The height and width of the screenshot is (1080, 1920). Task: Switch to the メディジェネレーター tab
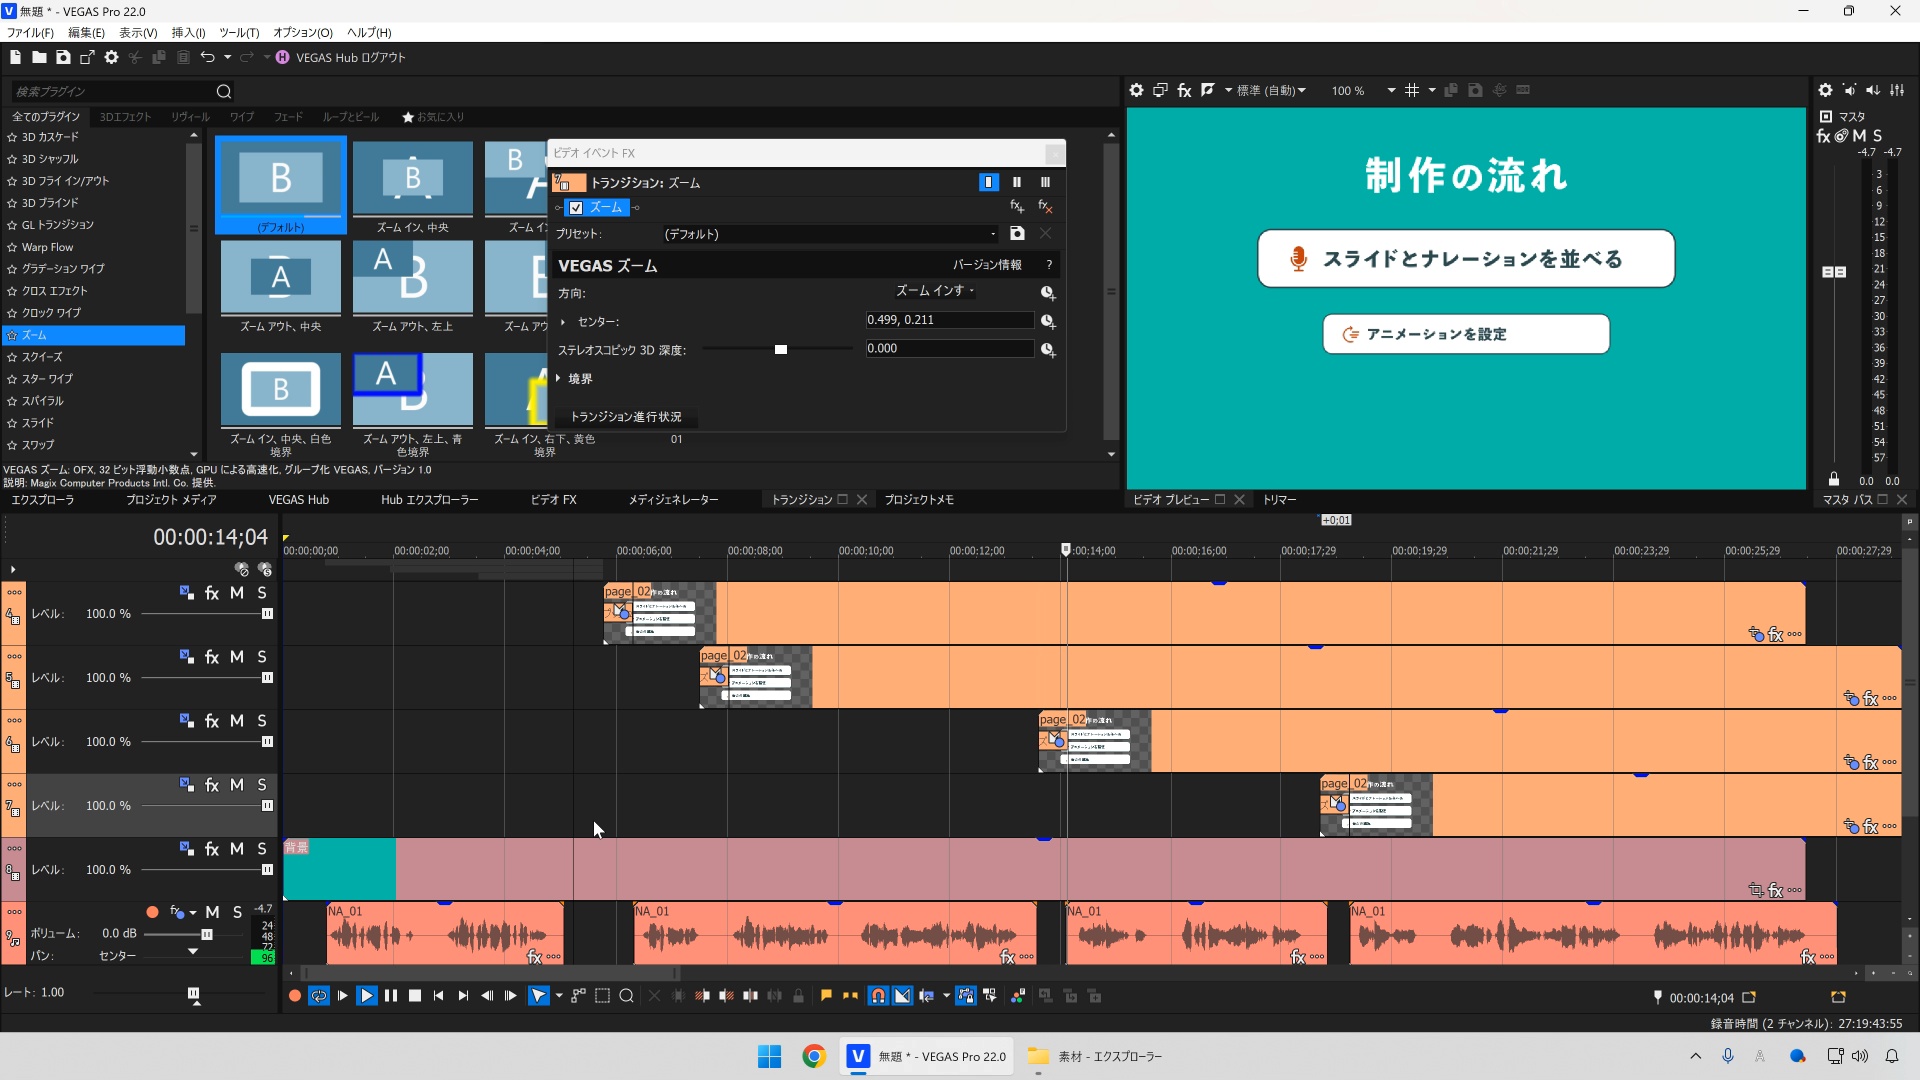pyautogui.click(x=673, y=500)
